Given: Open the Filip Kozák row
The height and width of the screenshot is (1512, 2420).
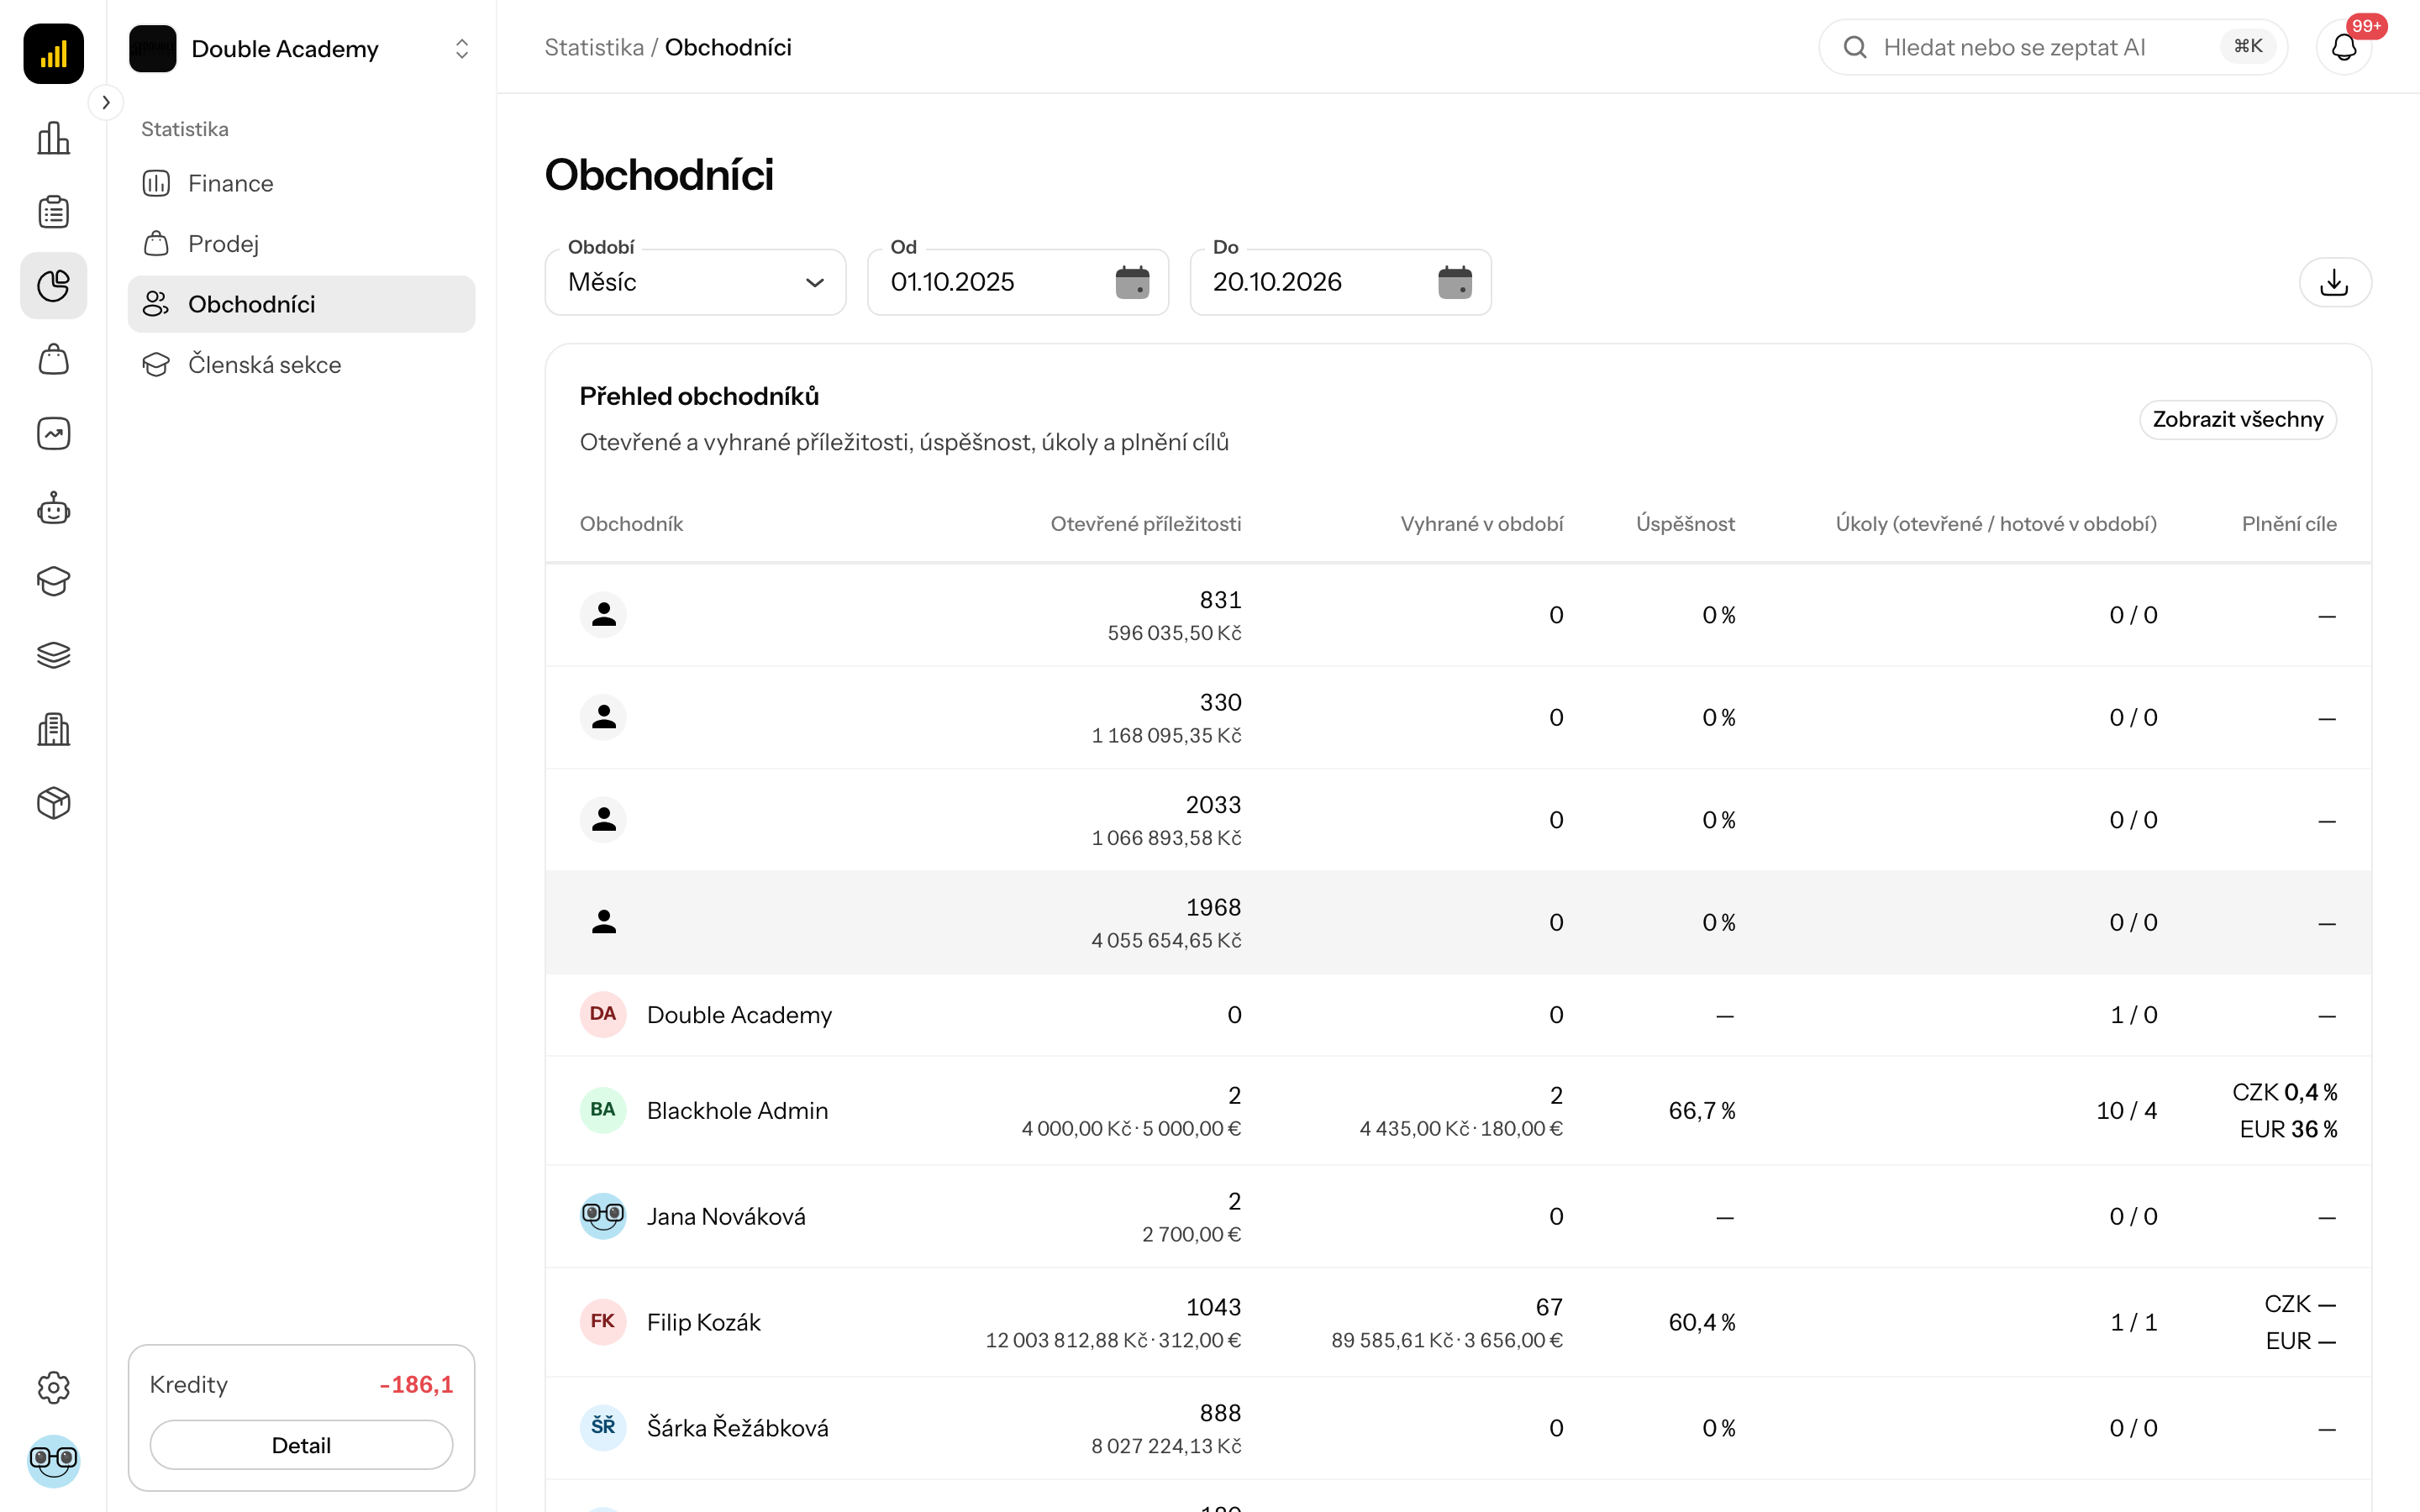Looking at the screenshot, I should tap(1458, 1322).
